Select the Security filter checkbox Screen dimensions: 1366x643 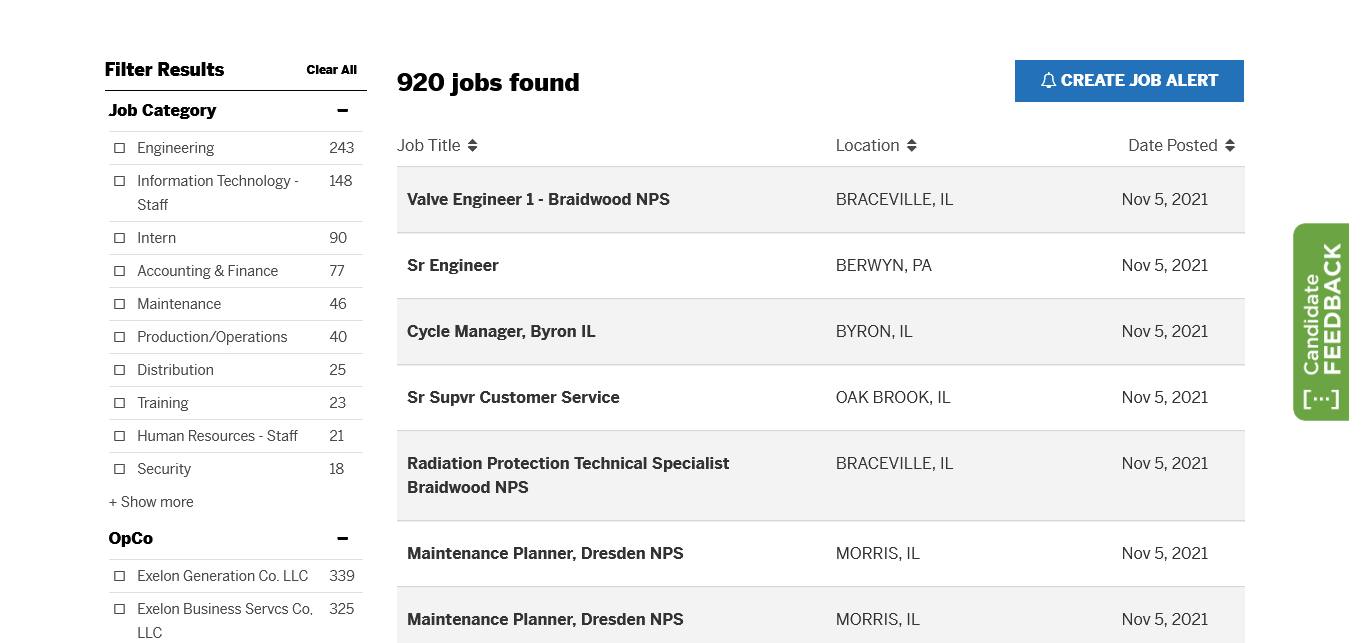(120, 469)
